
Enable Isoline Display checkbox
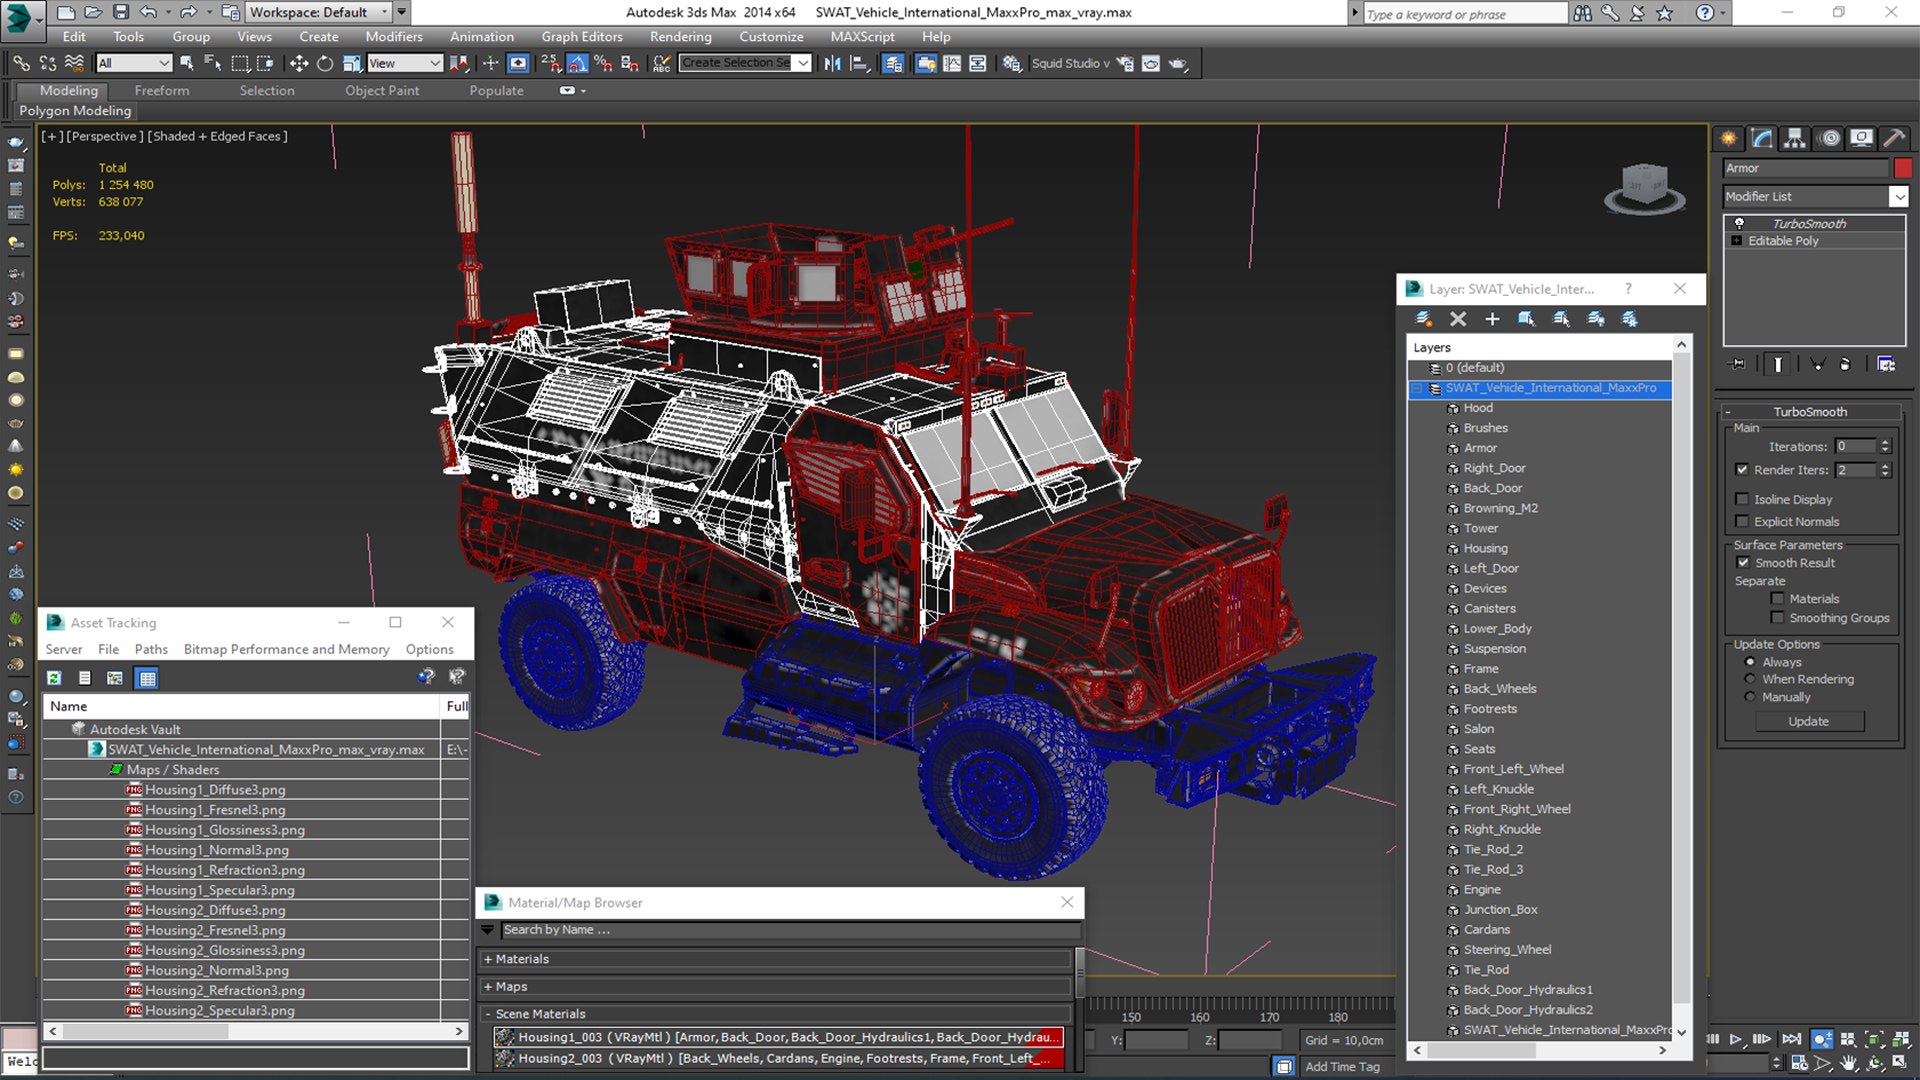click(1742, 499)
